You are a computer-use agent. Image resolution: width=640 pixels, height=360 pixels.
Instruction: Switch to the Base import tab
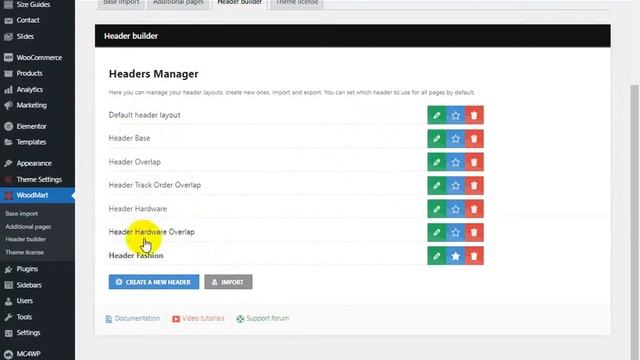point(121,3)
